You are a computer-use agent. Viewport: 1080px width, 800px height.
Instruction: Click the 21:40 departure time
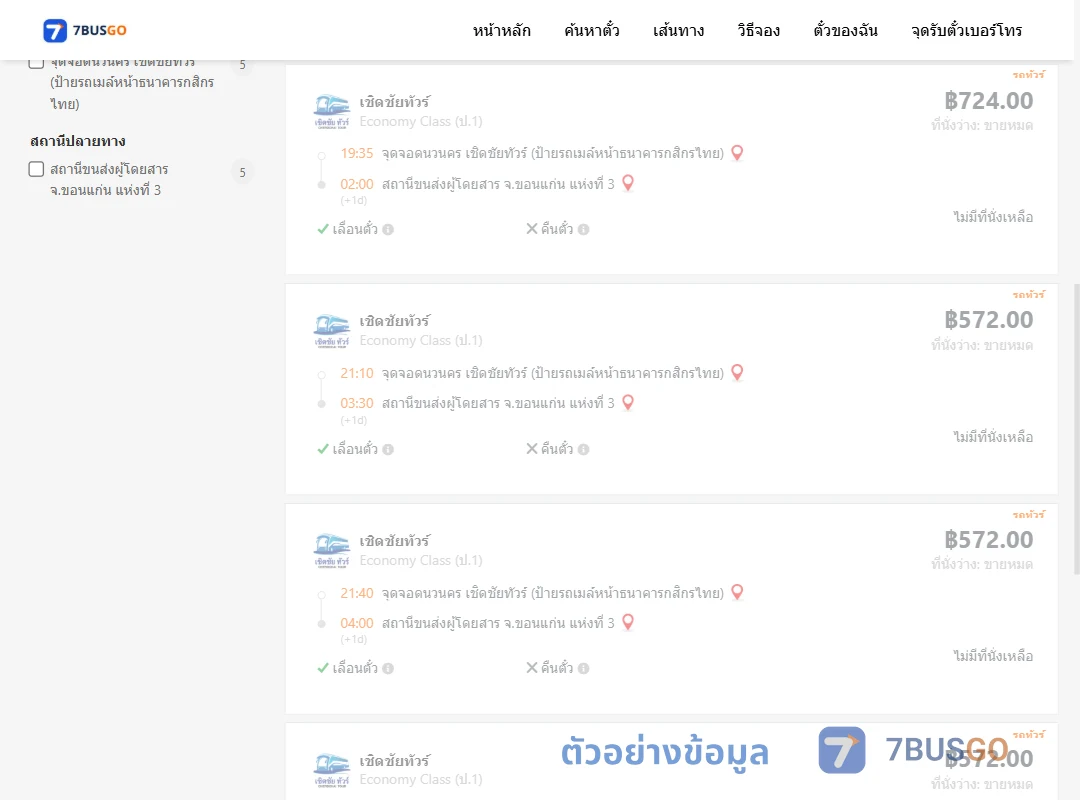[x=357, y=593]
